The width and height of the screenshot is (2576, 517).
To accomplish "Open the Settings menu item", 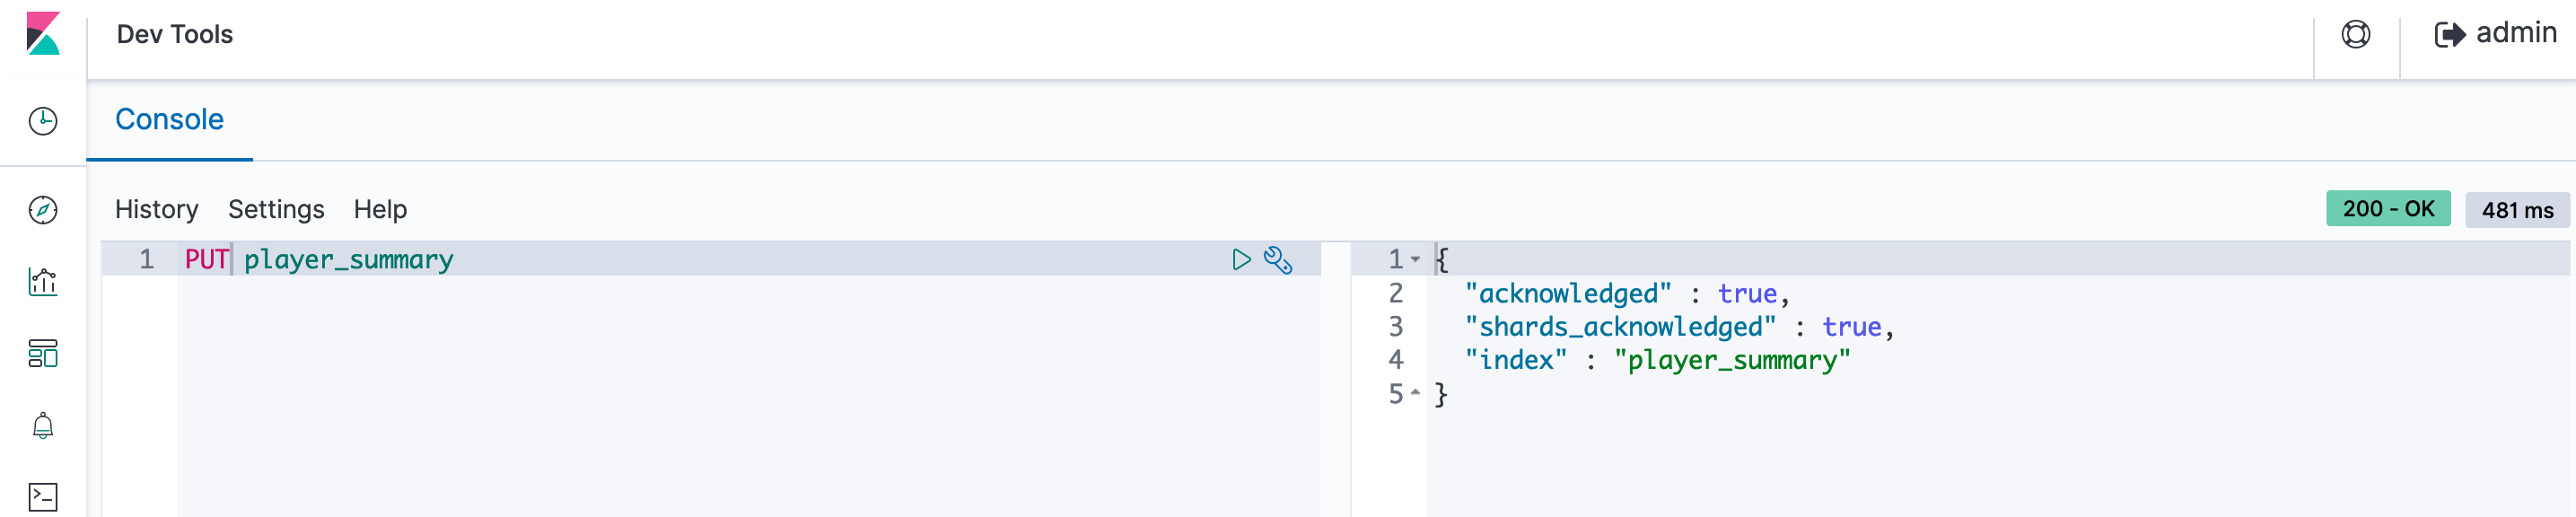I will (x=276, y=209).
